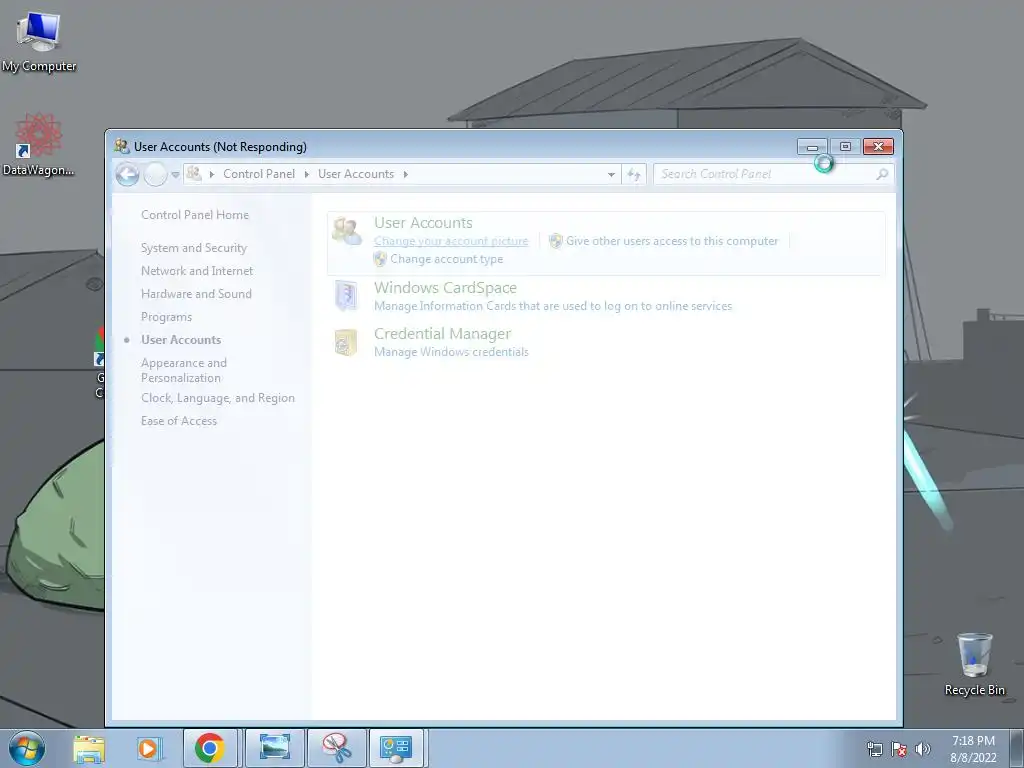This screenshot has width=1024, height=768.
Task: Click the Windows CardSpace icon
Action: click(346, 296)
